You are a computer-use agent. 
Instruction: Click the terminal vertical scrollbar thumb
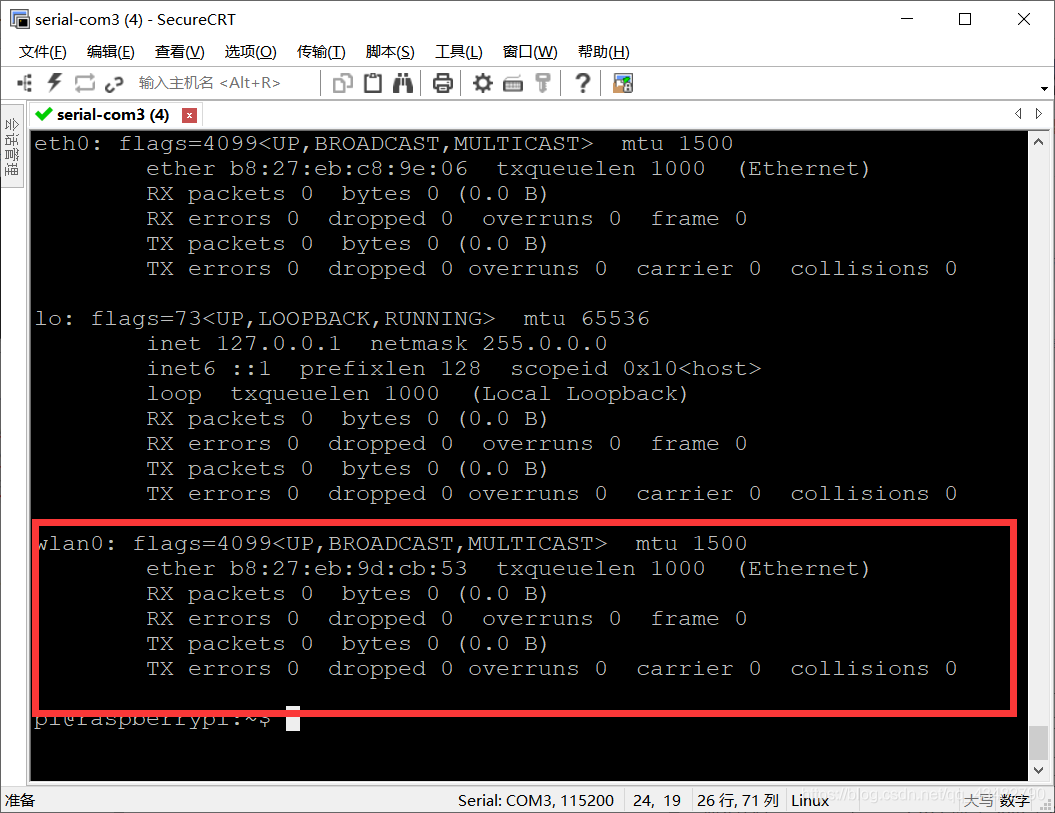tap(1038, 742)
